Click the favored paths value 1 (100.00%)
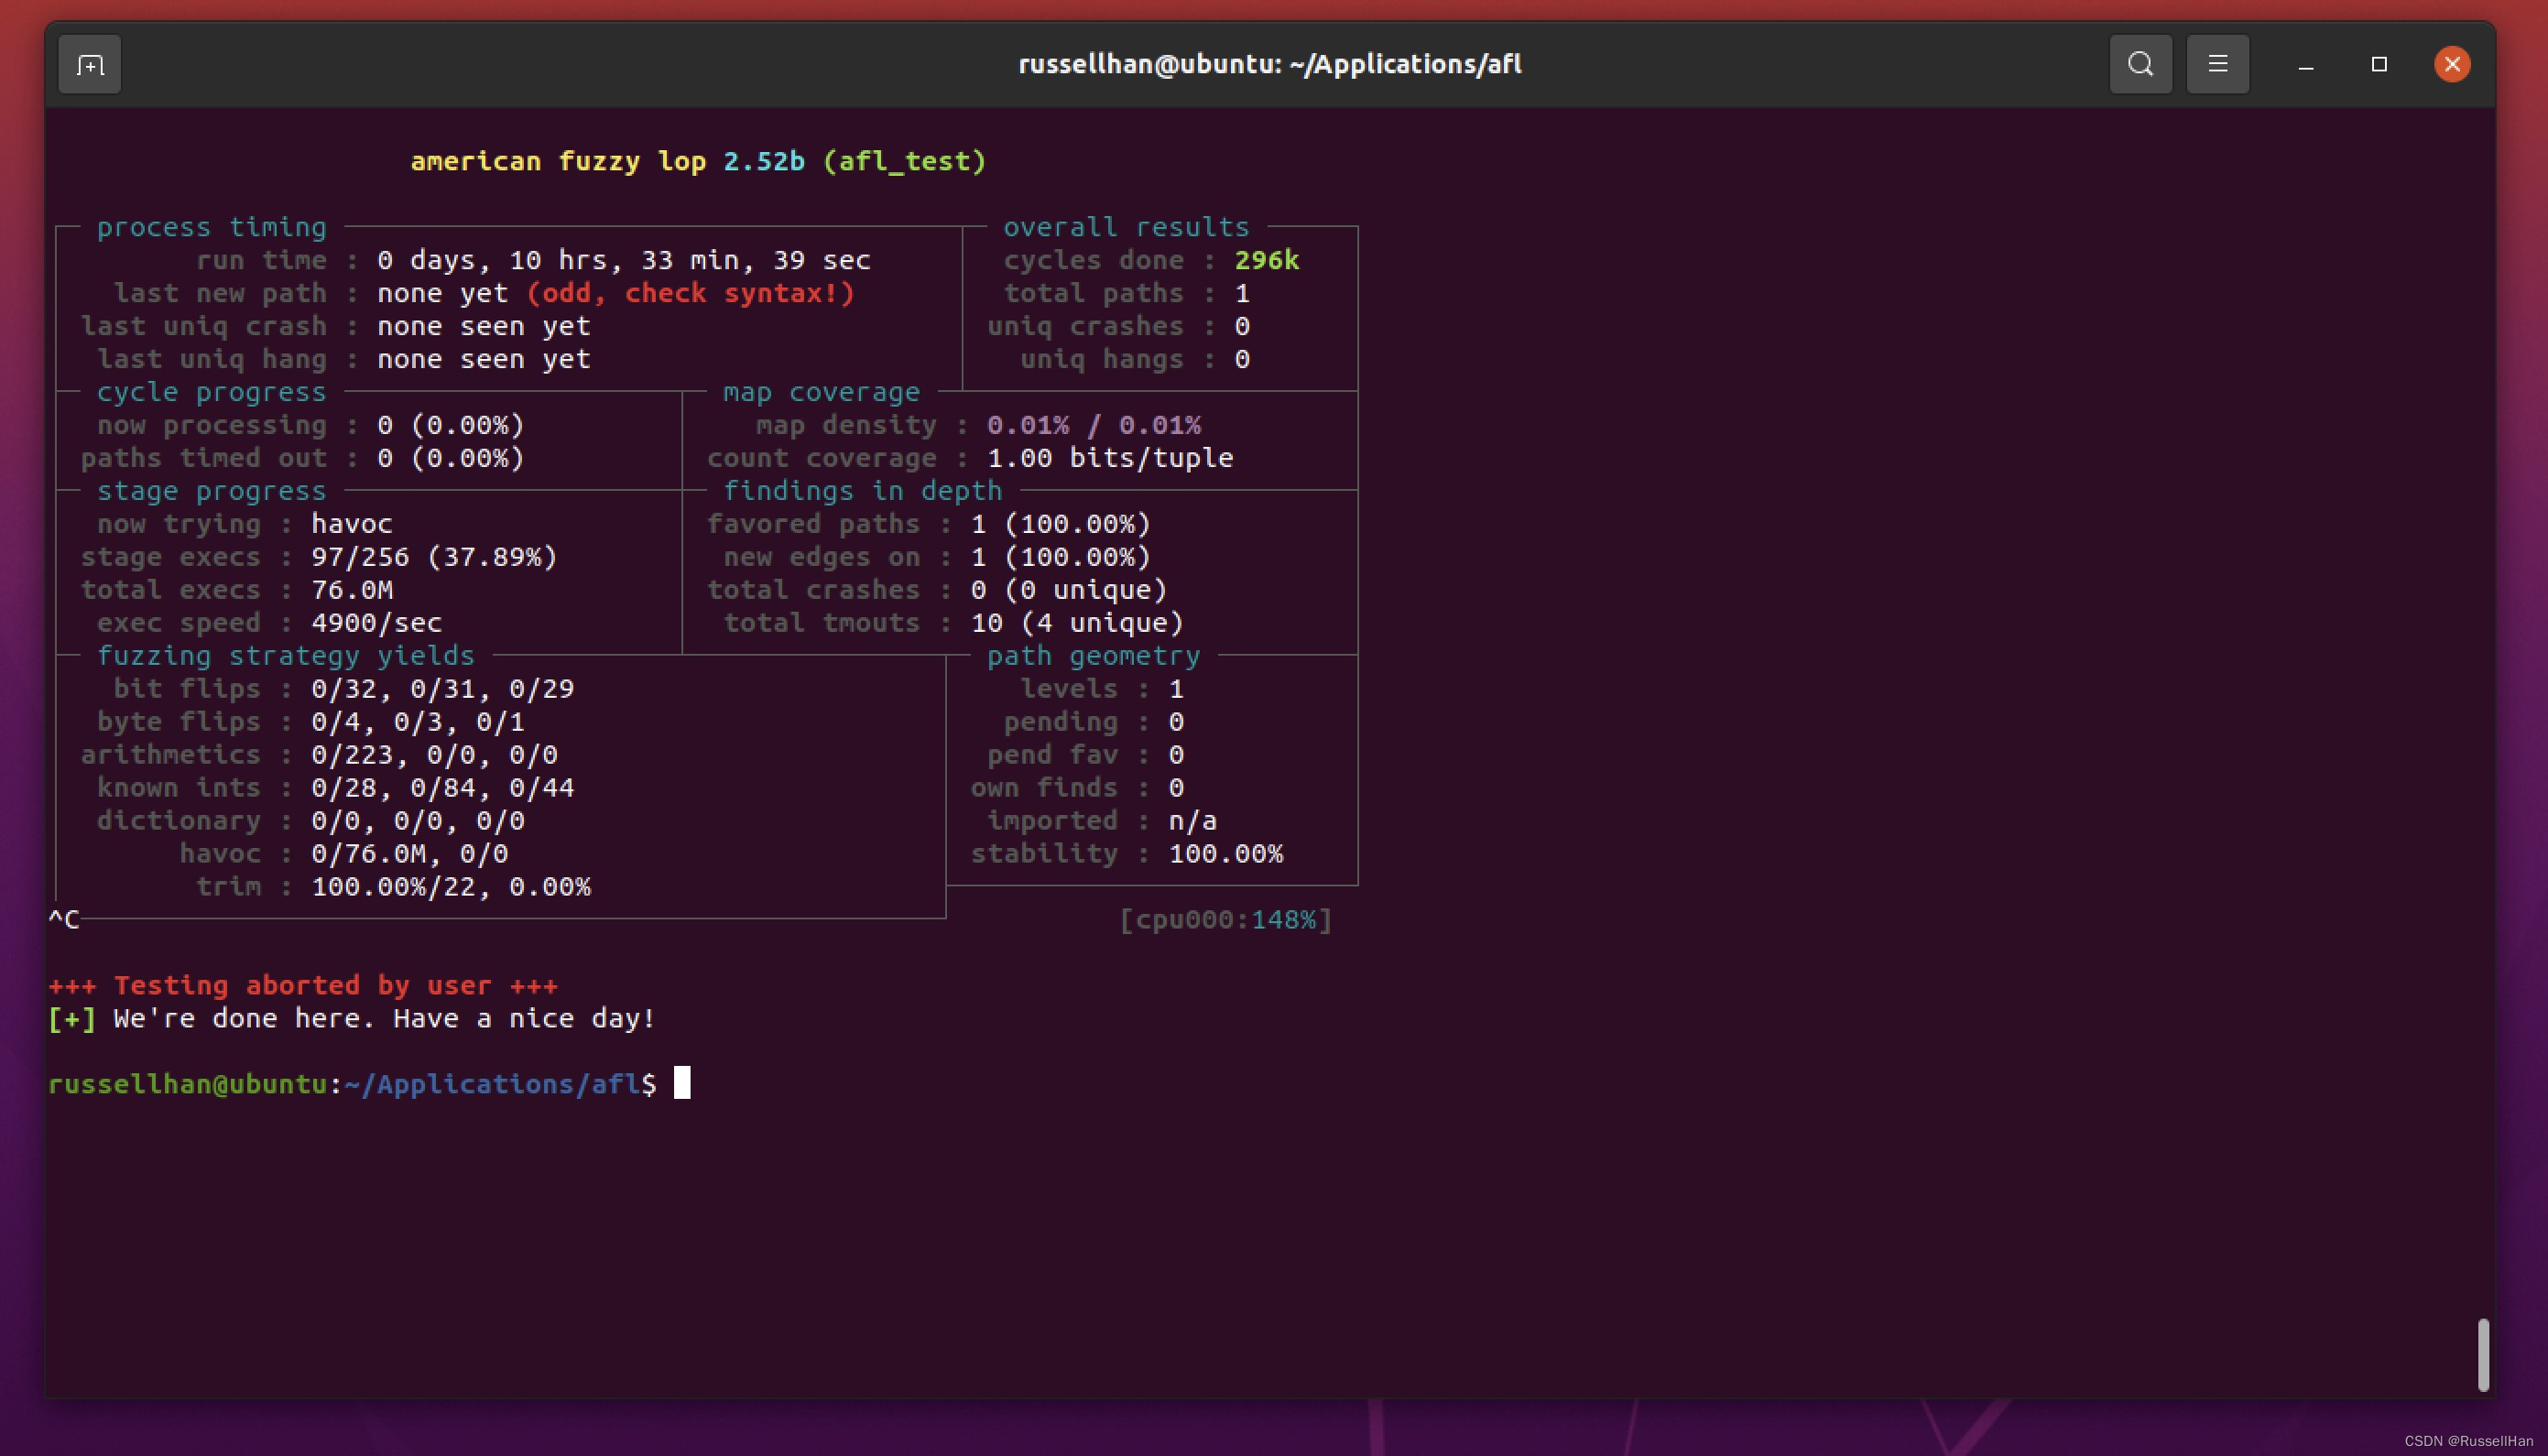 pyautogui.click(x=1061, y=524)
